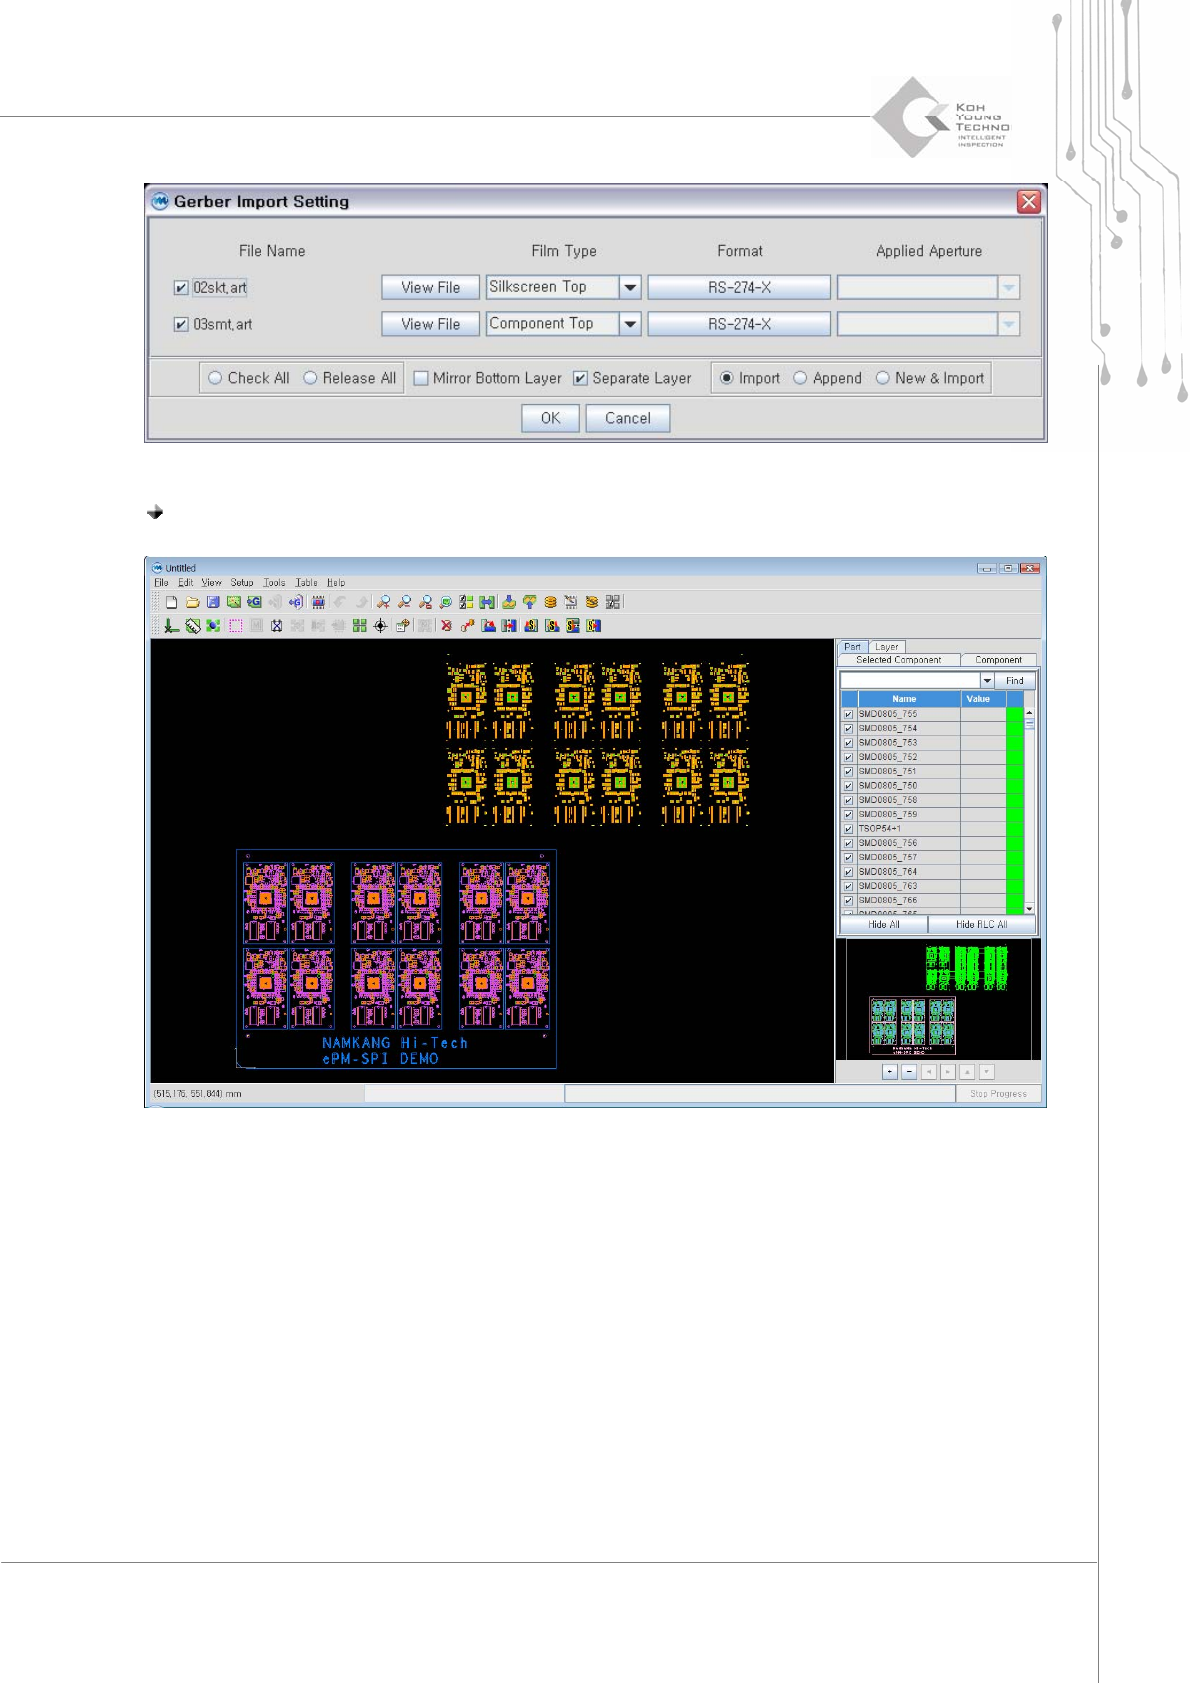Click the green color cell for SMD0805_754
Image resolution: width=1190 pixels, height=1683 pixels.
[1014, 728]
